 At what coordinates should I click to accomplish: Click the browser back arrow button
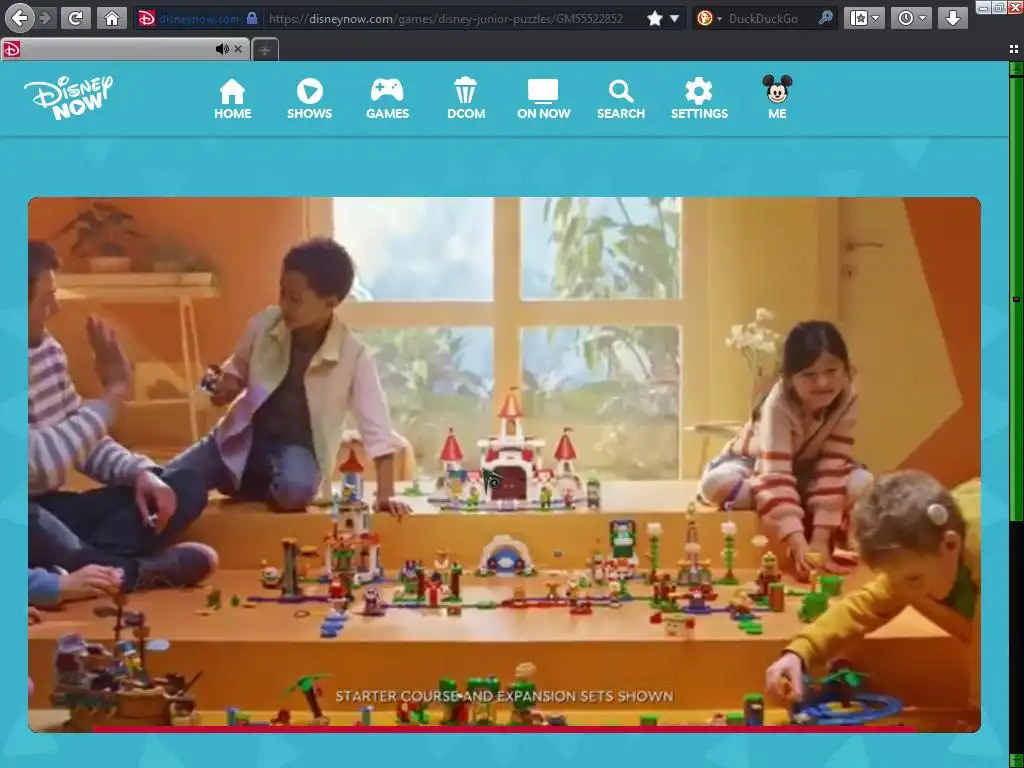click(x=20, y=18)
